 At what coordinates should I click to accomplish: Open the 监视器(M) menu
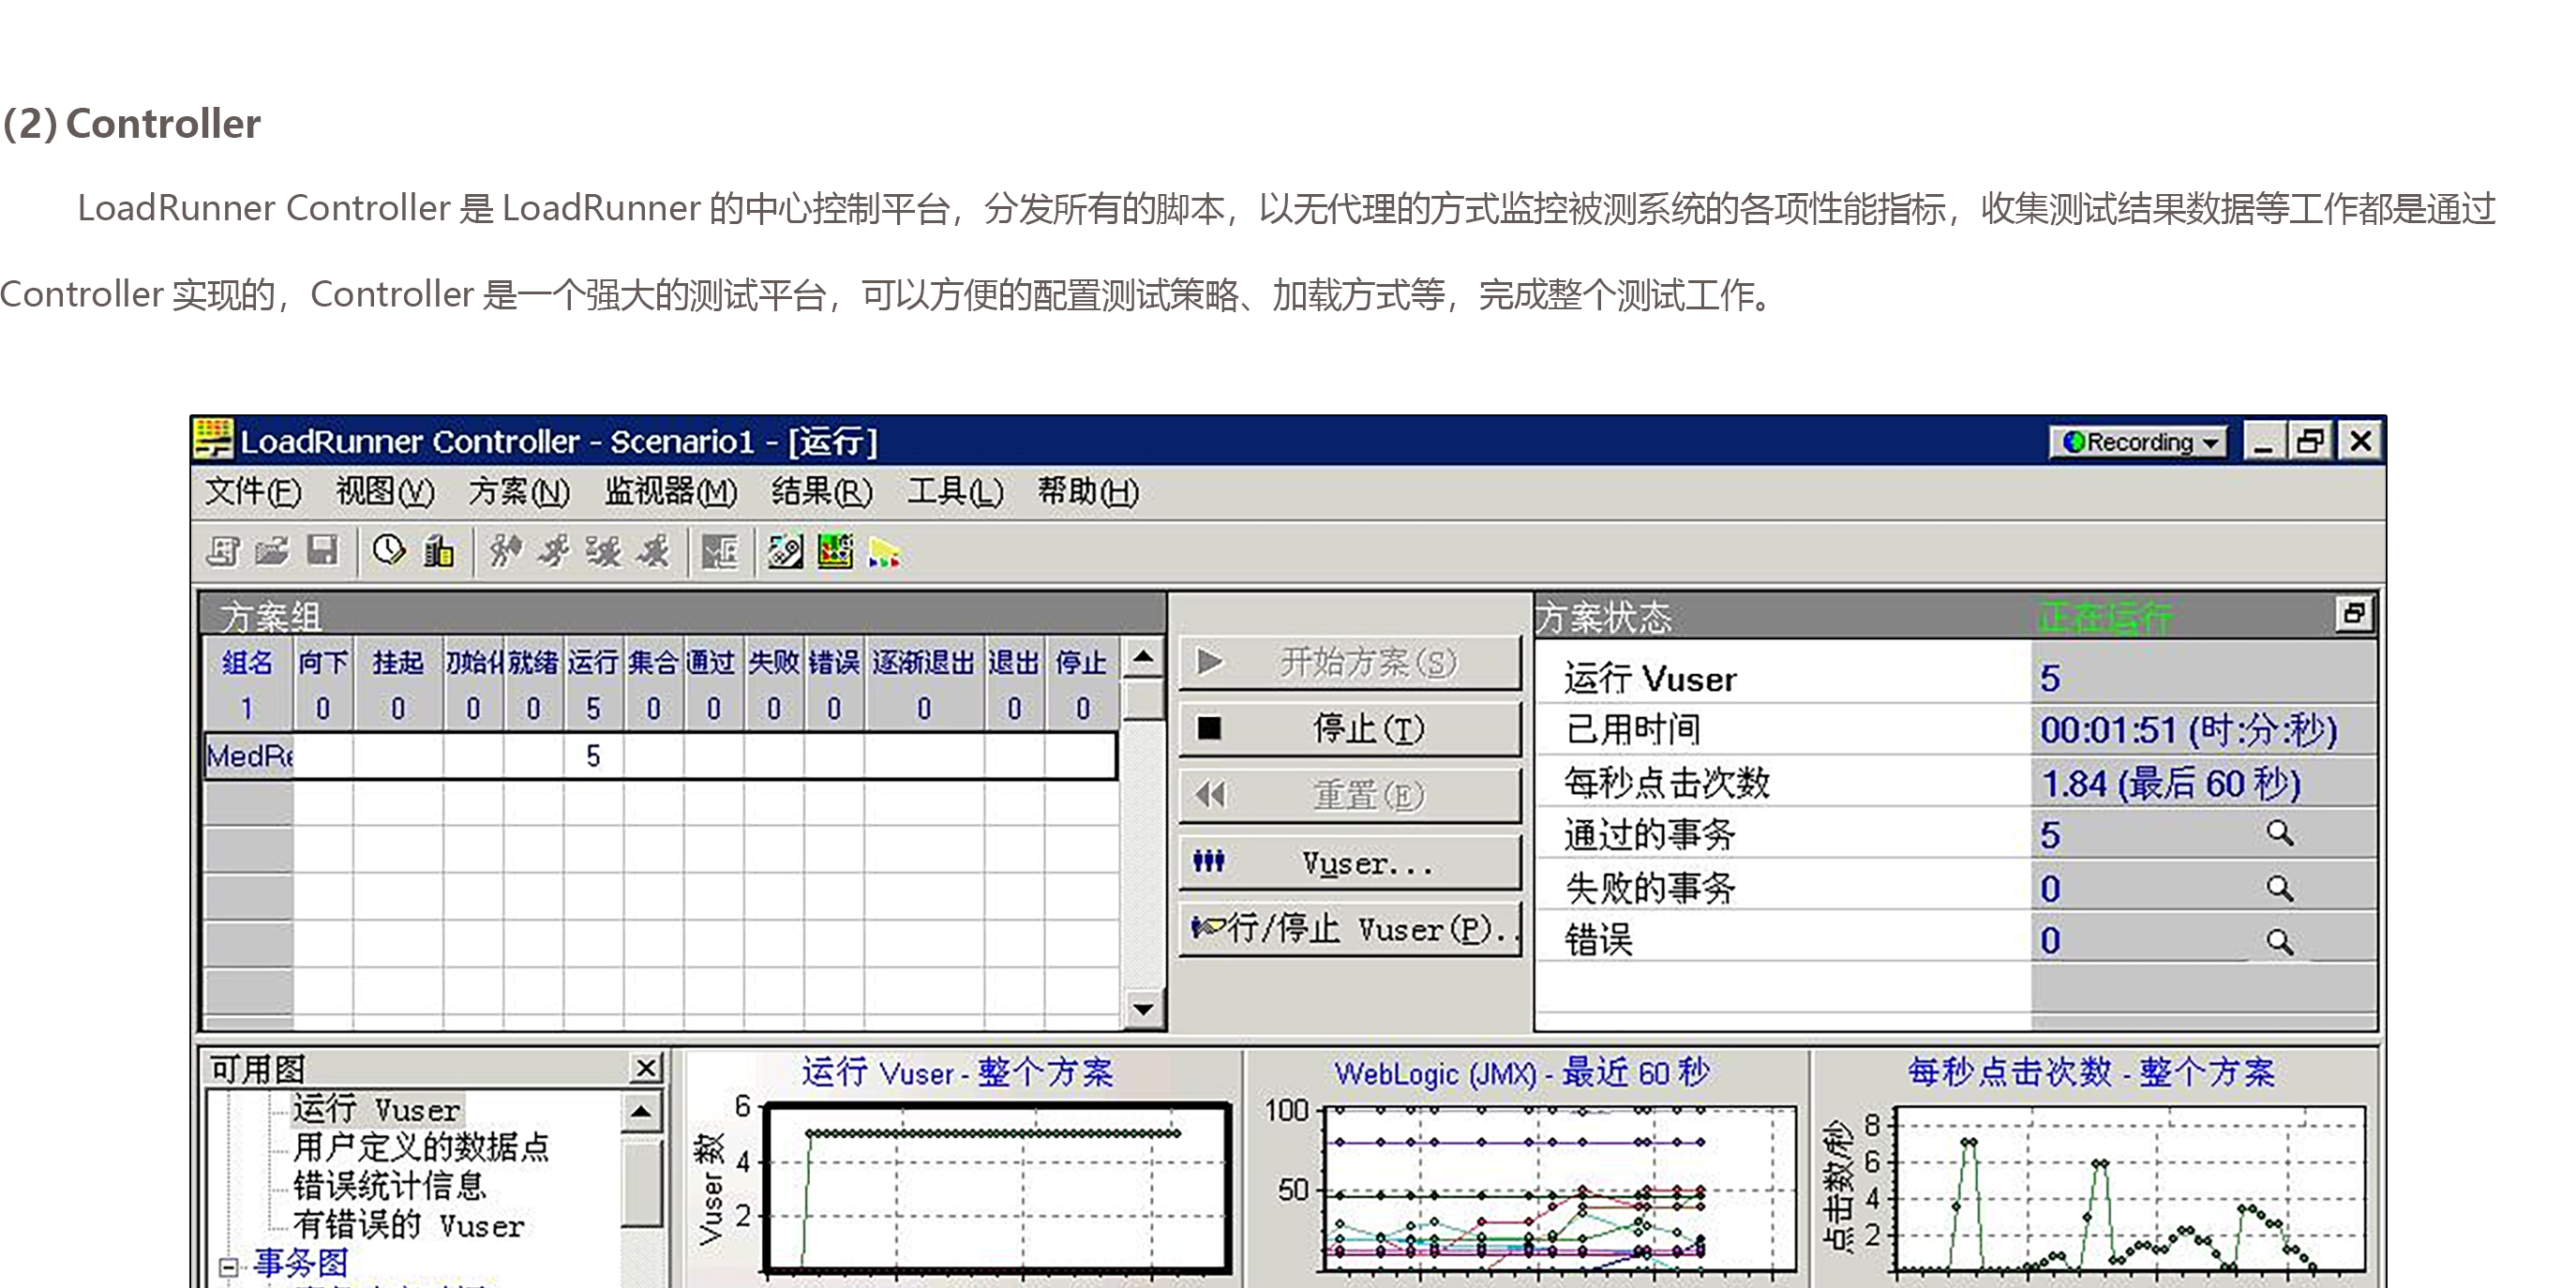click(x=670, y=492)
